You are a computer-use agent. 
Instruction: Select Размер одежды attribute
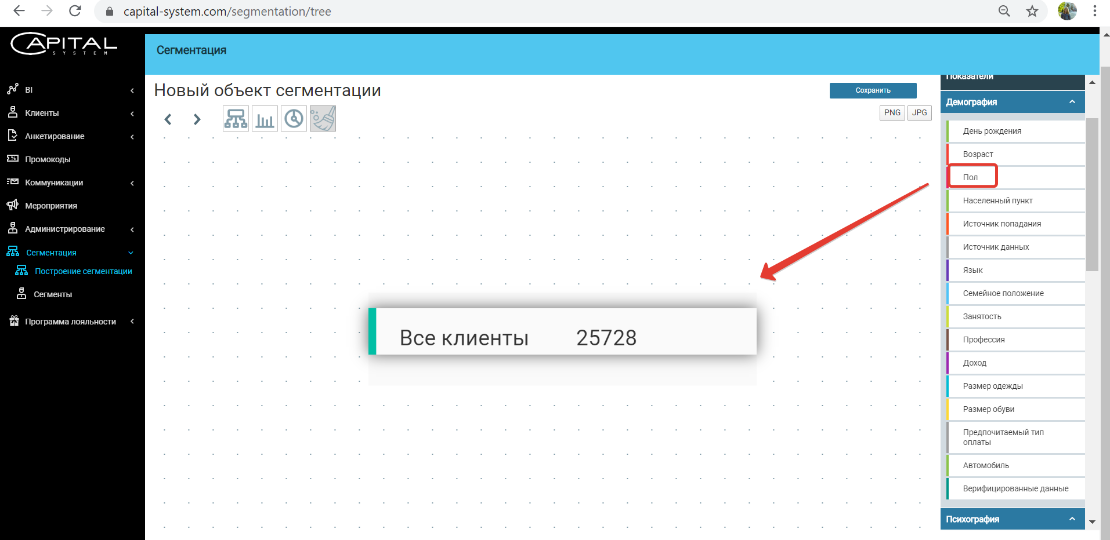click(1015, 386)
